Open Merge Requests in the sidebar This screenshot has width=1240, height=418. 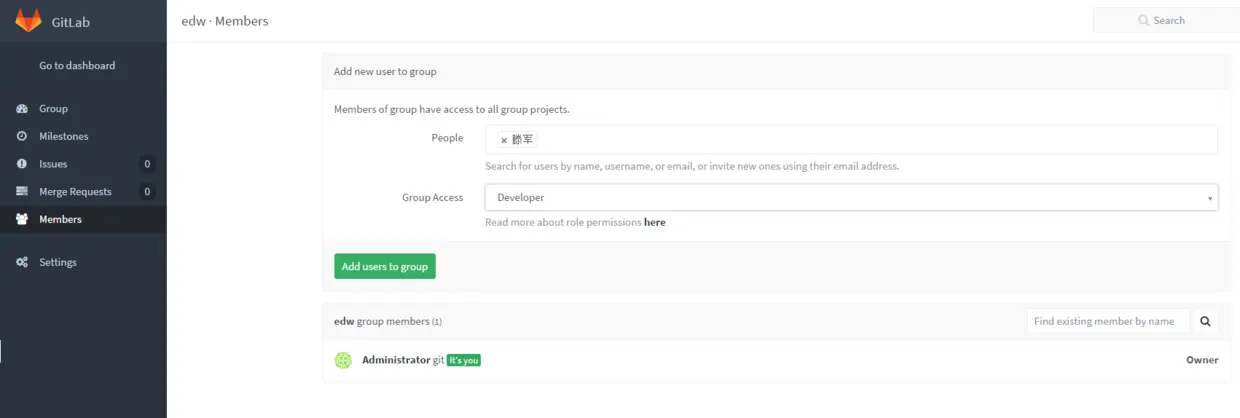75,192
